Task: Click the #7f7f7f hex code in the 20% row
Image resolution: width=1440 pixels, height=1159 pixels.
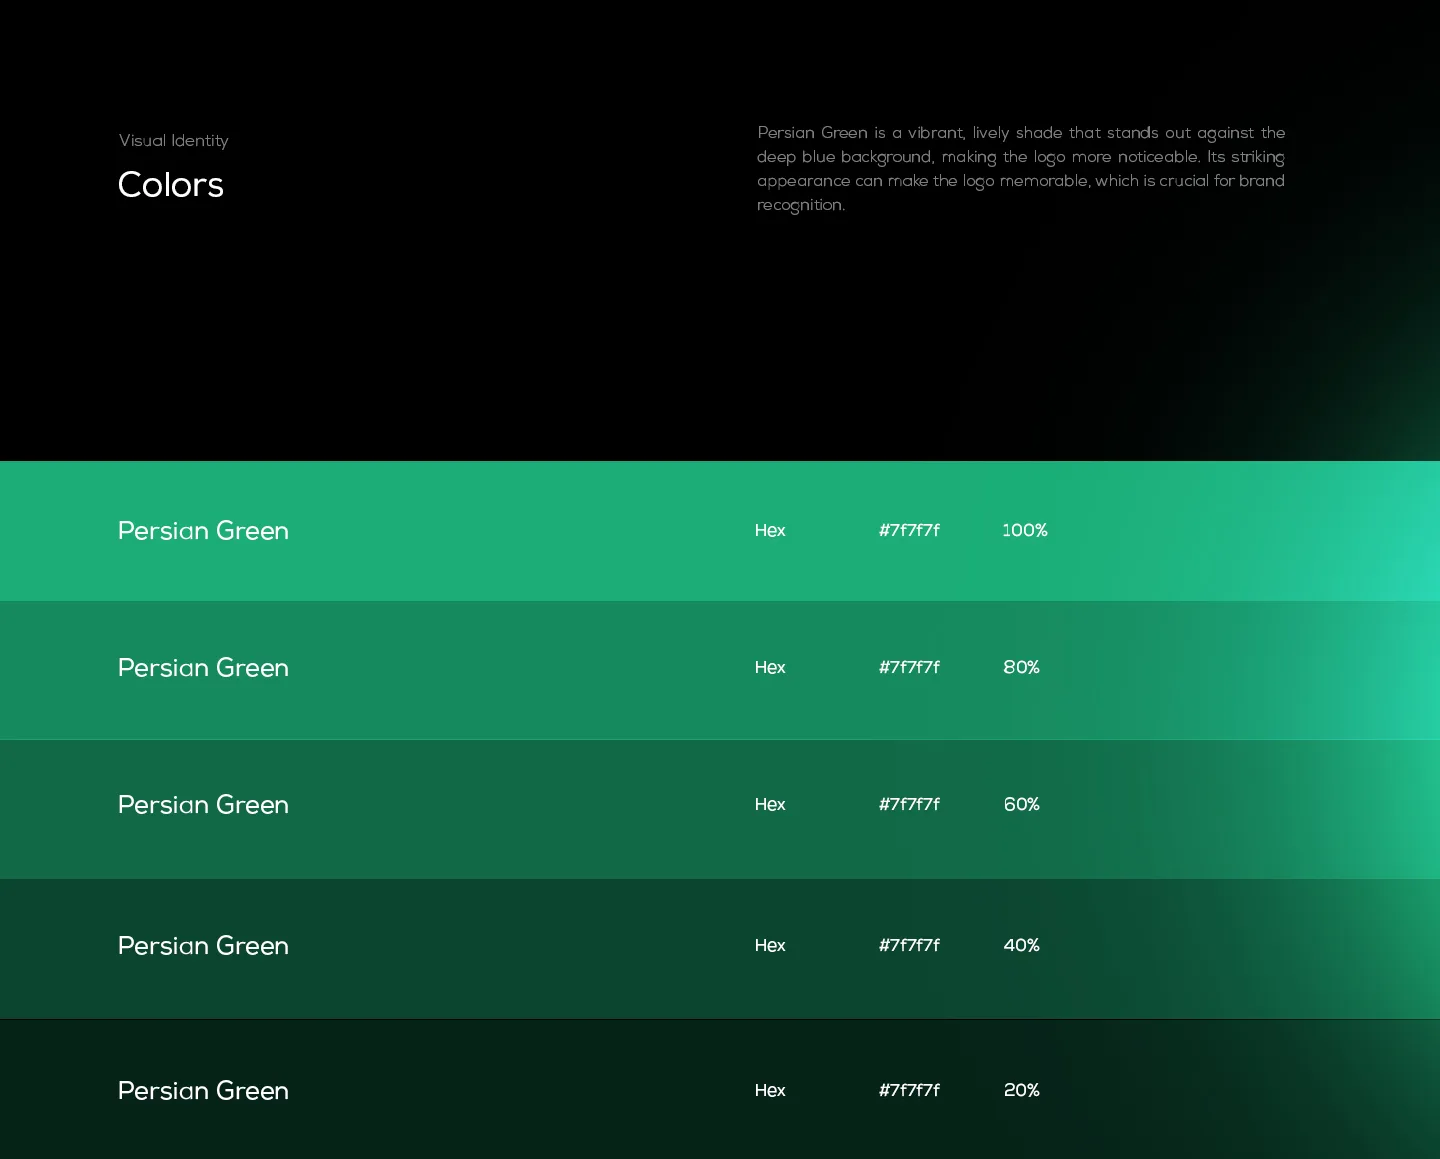Action: pos(909,1091)
